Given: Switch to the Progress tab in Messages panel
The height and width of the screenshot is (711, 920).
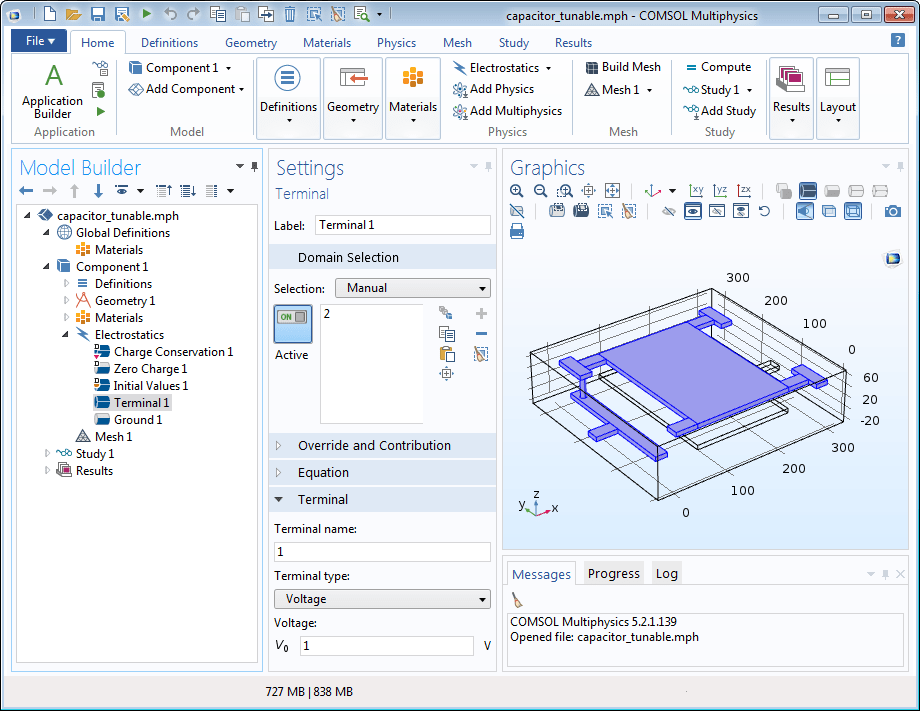Looking at the screenshot, I should 613,573.
